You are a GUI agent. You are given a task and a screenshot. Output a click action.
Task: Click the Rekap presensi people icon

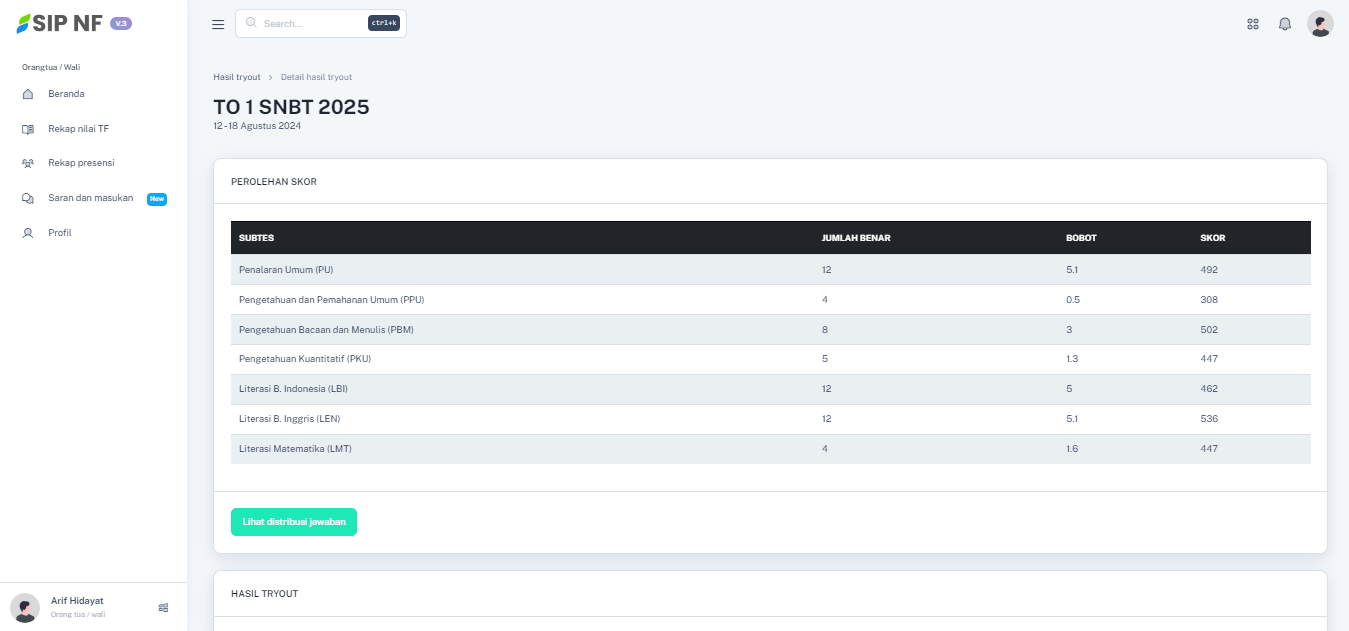[28, 163]
